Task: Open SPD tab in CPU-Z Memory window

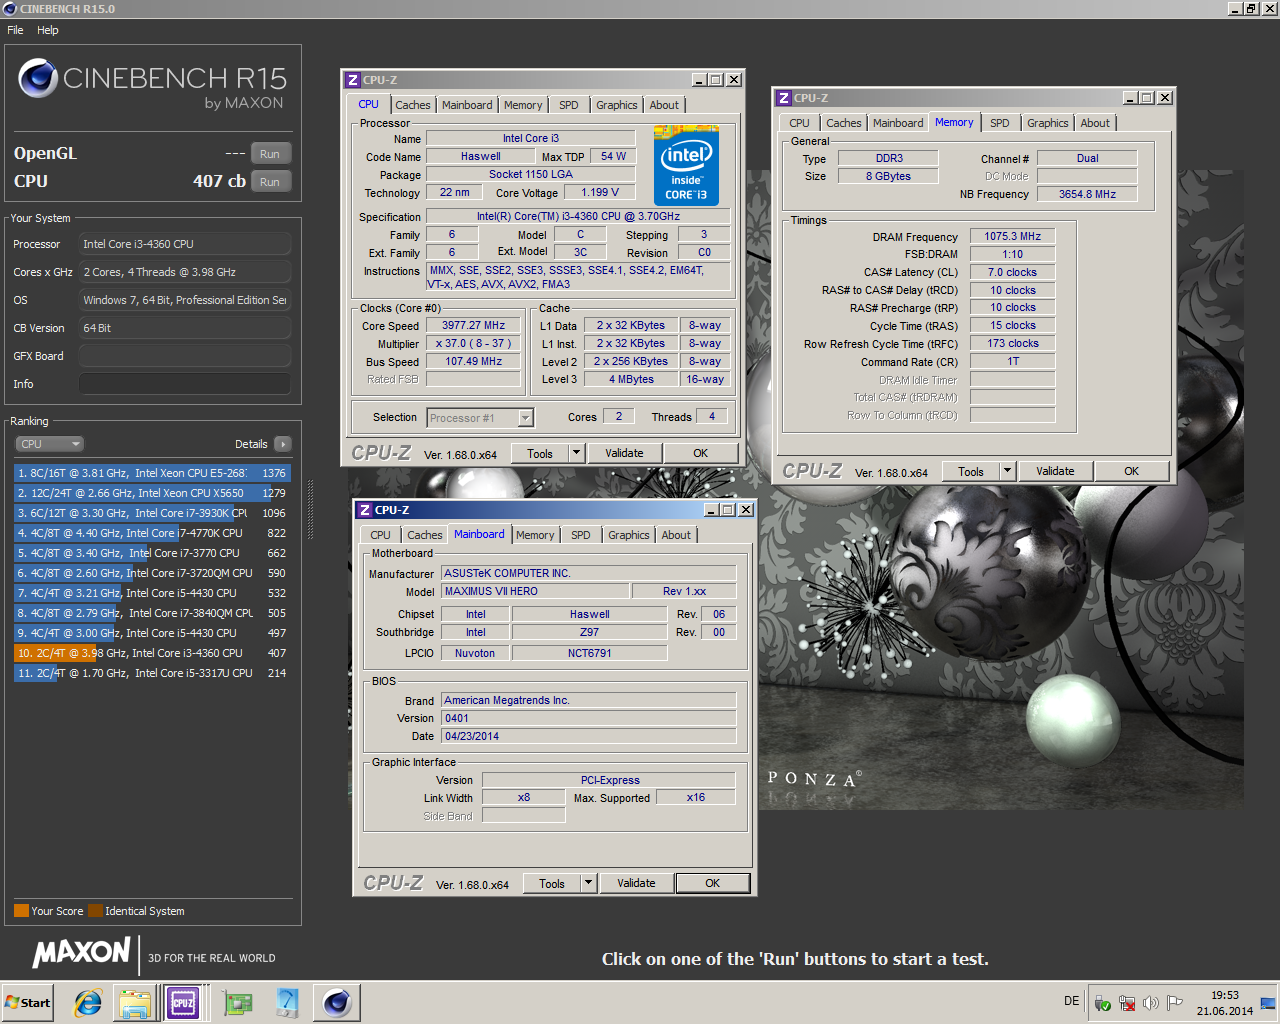Action: 1000,123
